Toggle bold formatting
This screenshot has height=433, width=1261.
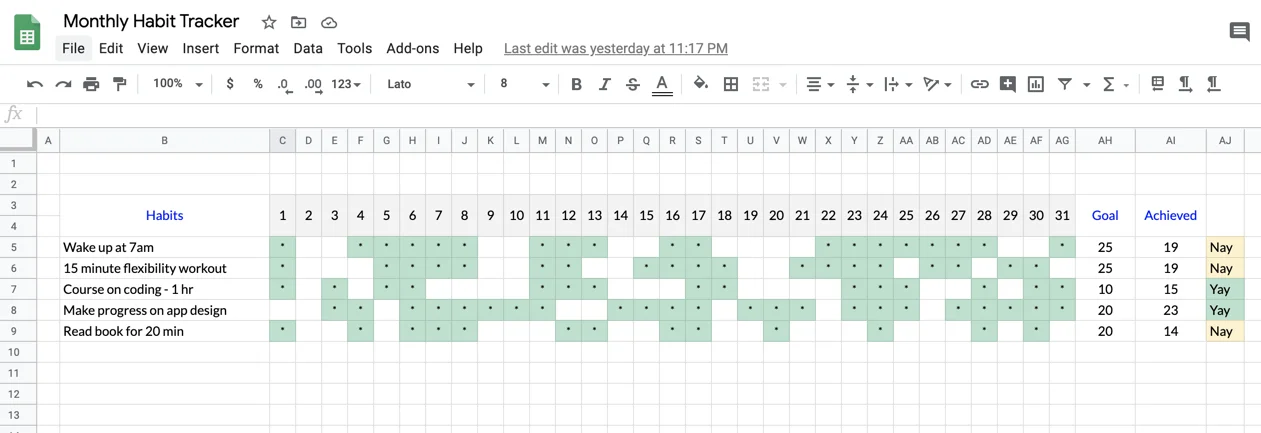tap(576, 84)
